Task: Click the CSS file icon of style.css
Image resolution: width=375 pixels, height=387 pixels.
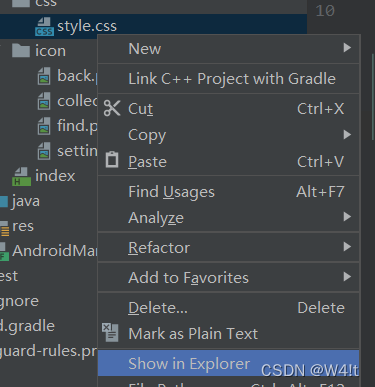Action: [x=44, y=27]
